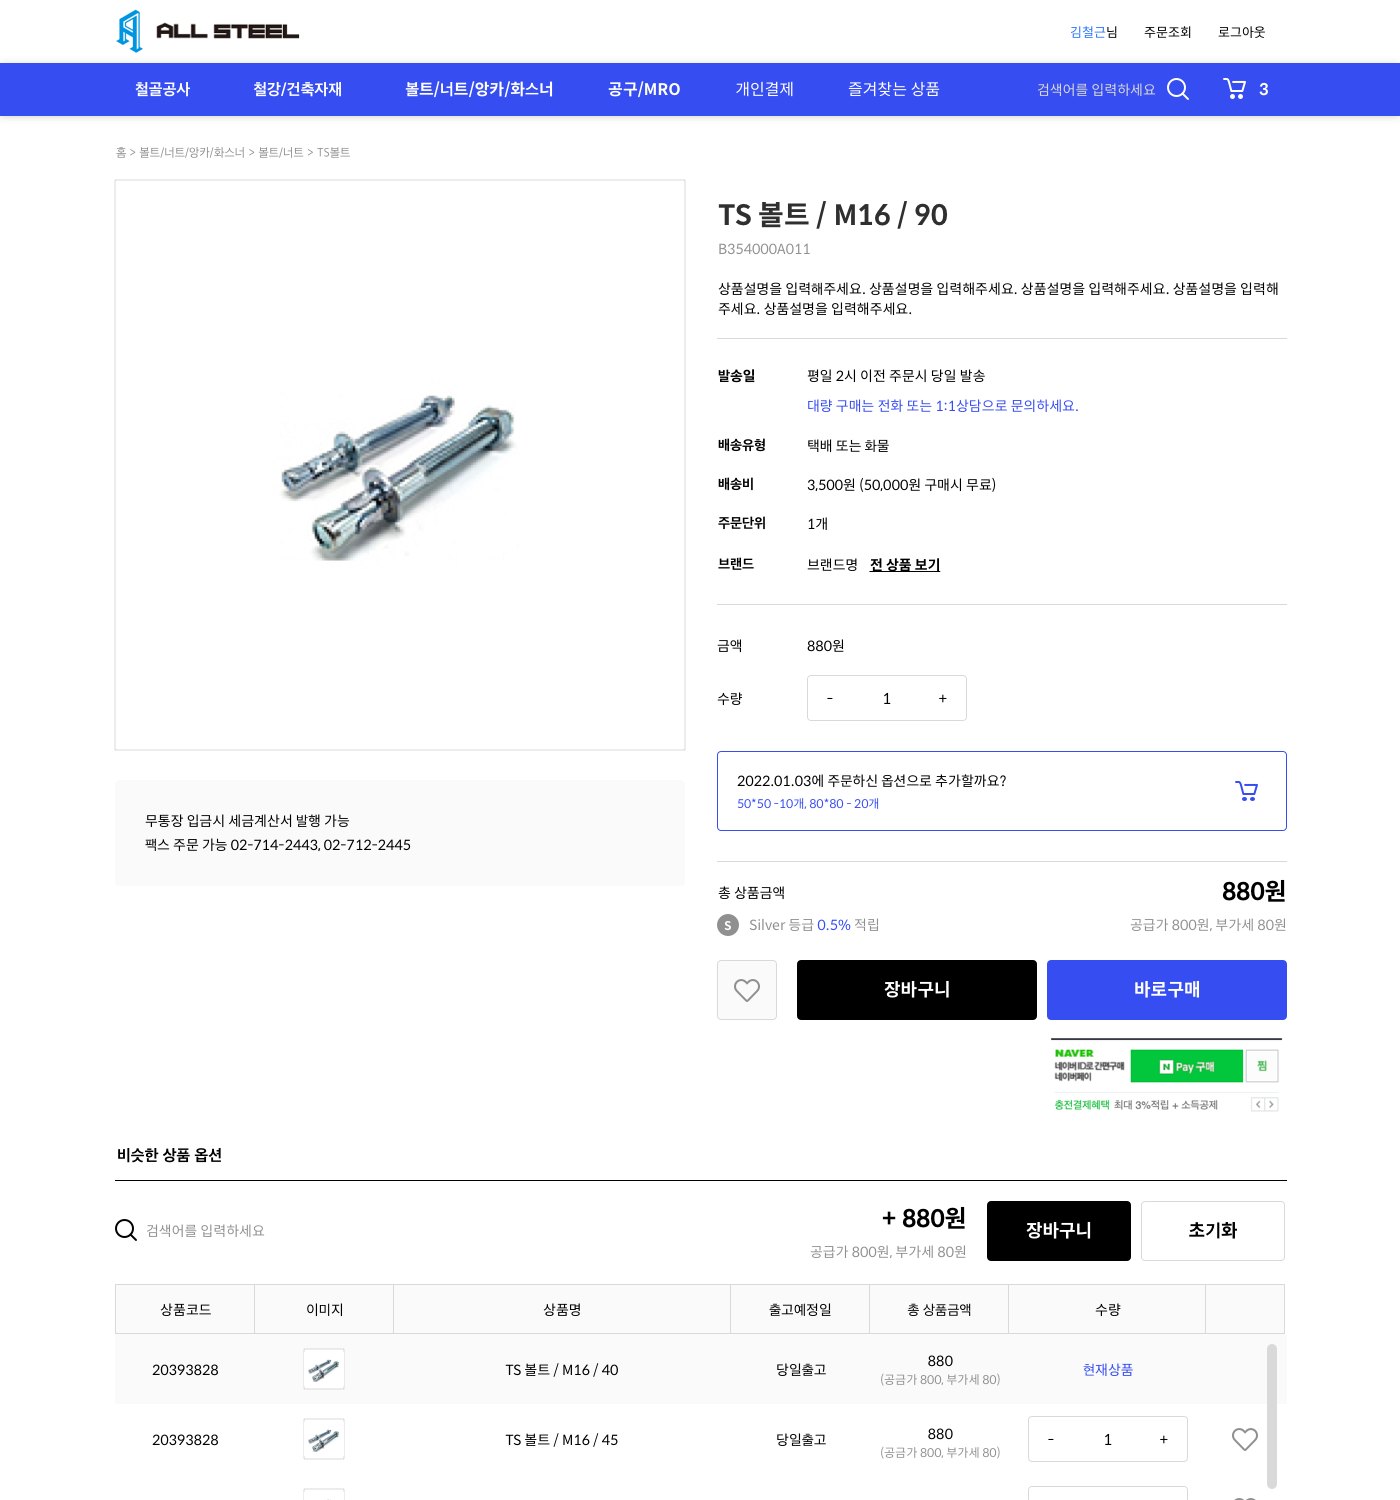The height and width of the screenshot is (1500, 1400).
Task: Focus the header search input field
Action: coord(1096,89)
